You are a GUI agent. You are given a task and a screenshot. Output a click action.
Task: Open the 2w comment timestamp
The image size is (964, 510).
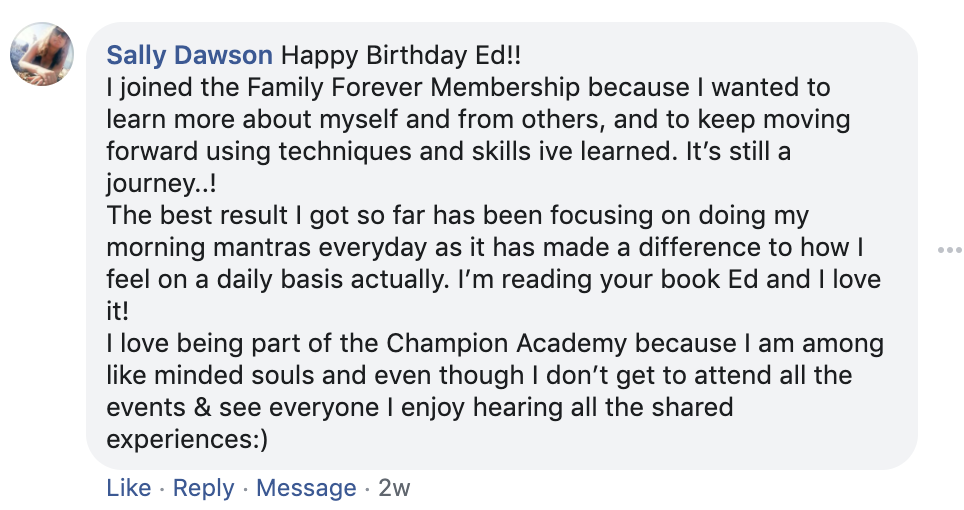coord(394,488)
